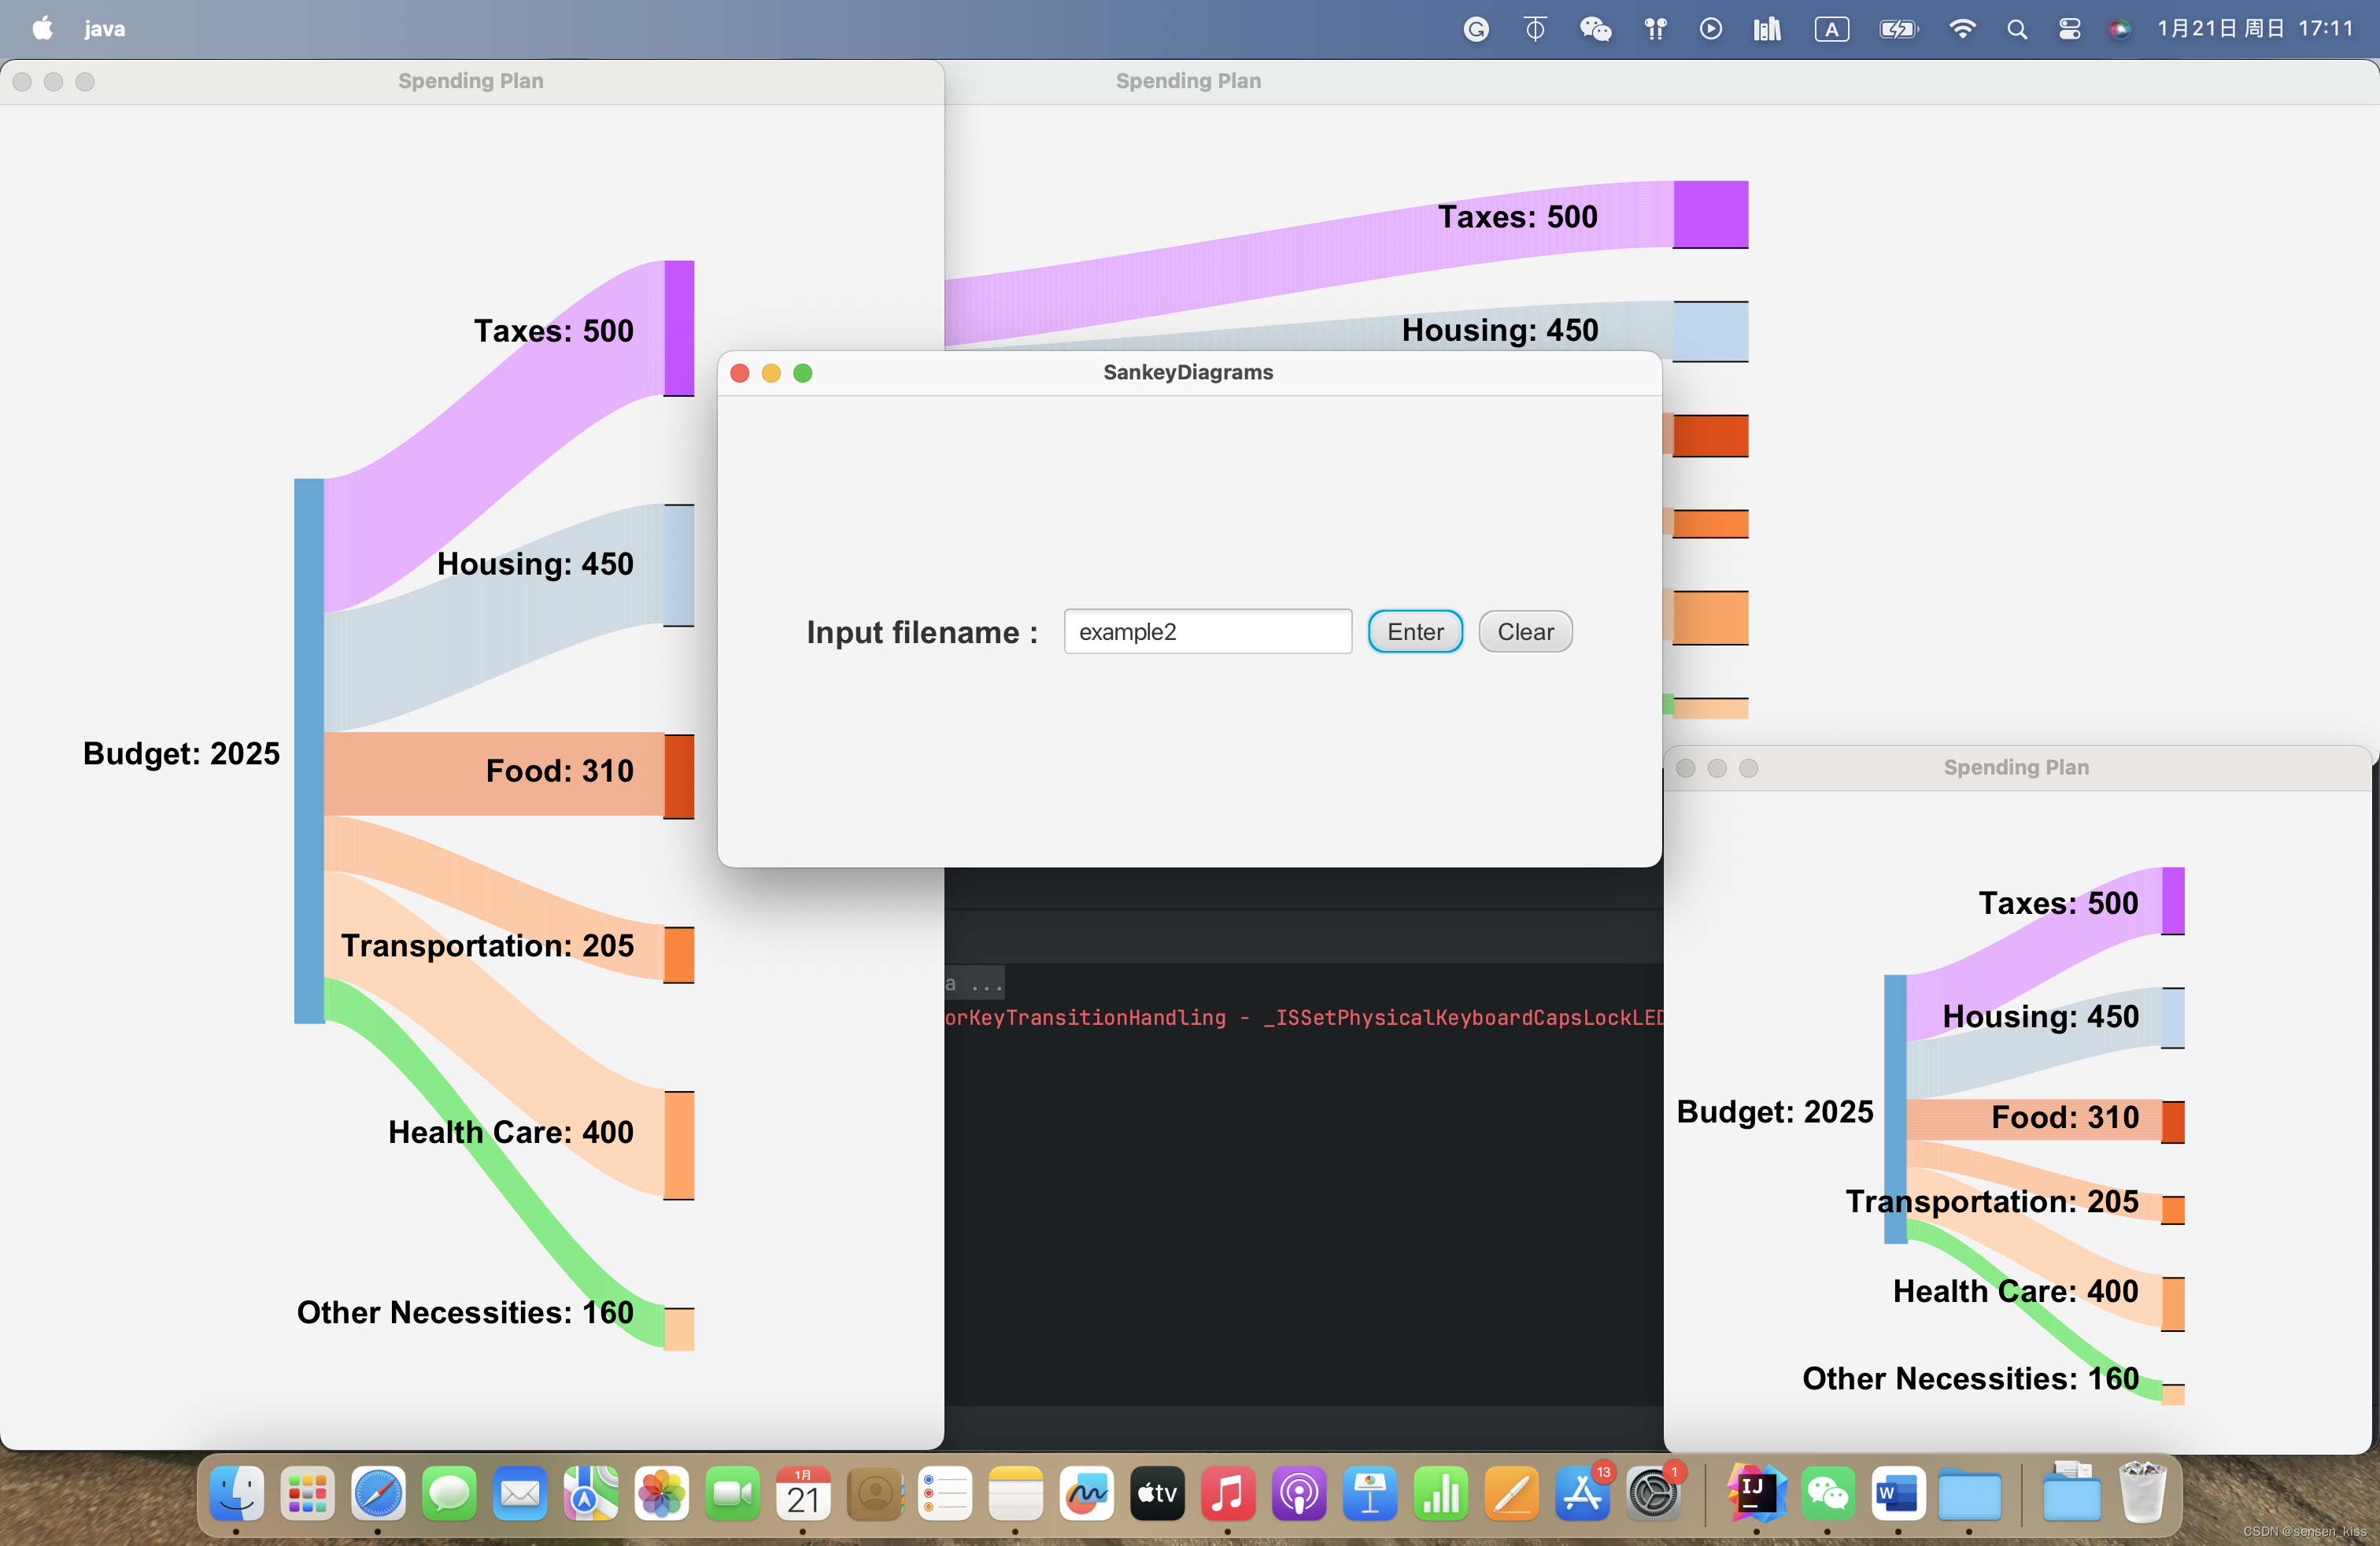Click the Grammarly icon in menu bar
This screenshot has width=2380, height=1546.
click(1475, 28)
